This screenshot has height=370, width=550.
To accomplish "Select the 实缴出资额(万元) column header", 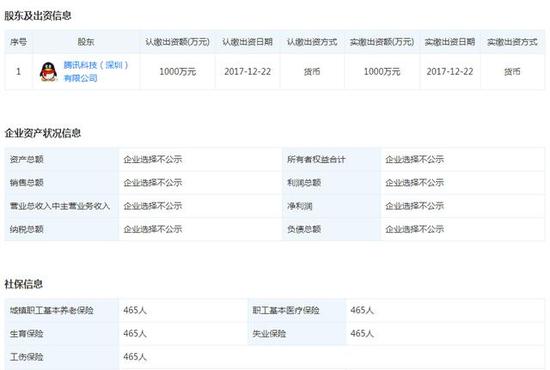I will pos(382,42).
